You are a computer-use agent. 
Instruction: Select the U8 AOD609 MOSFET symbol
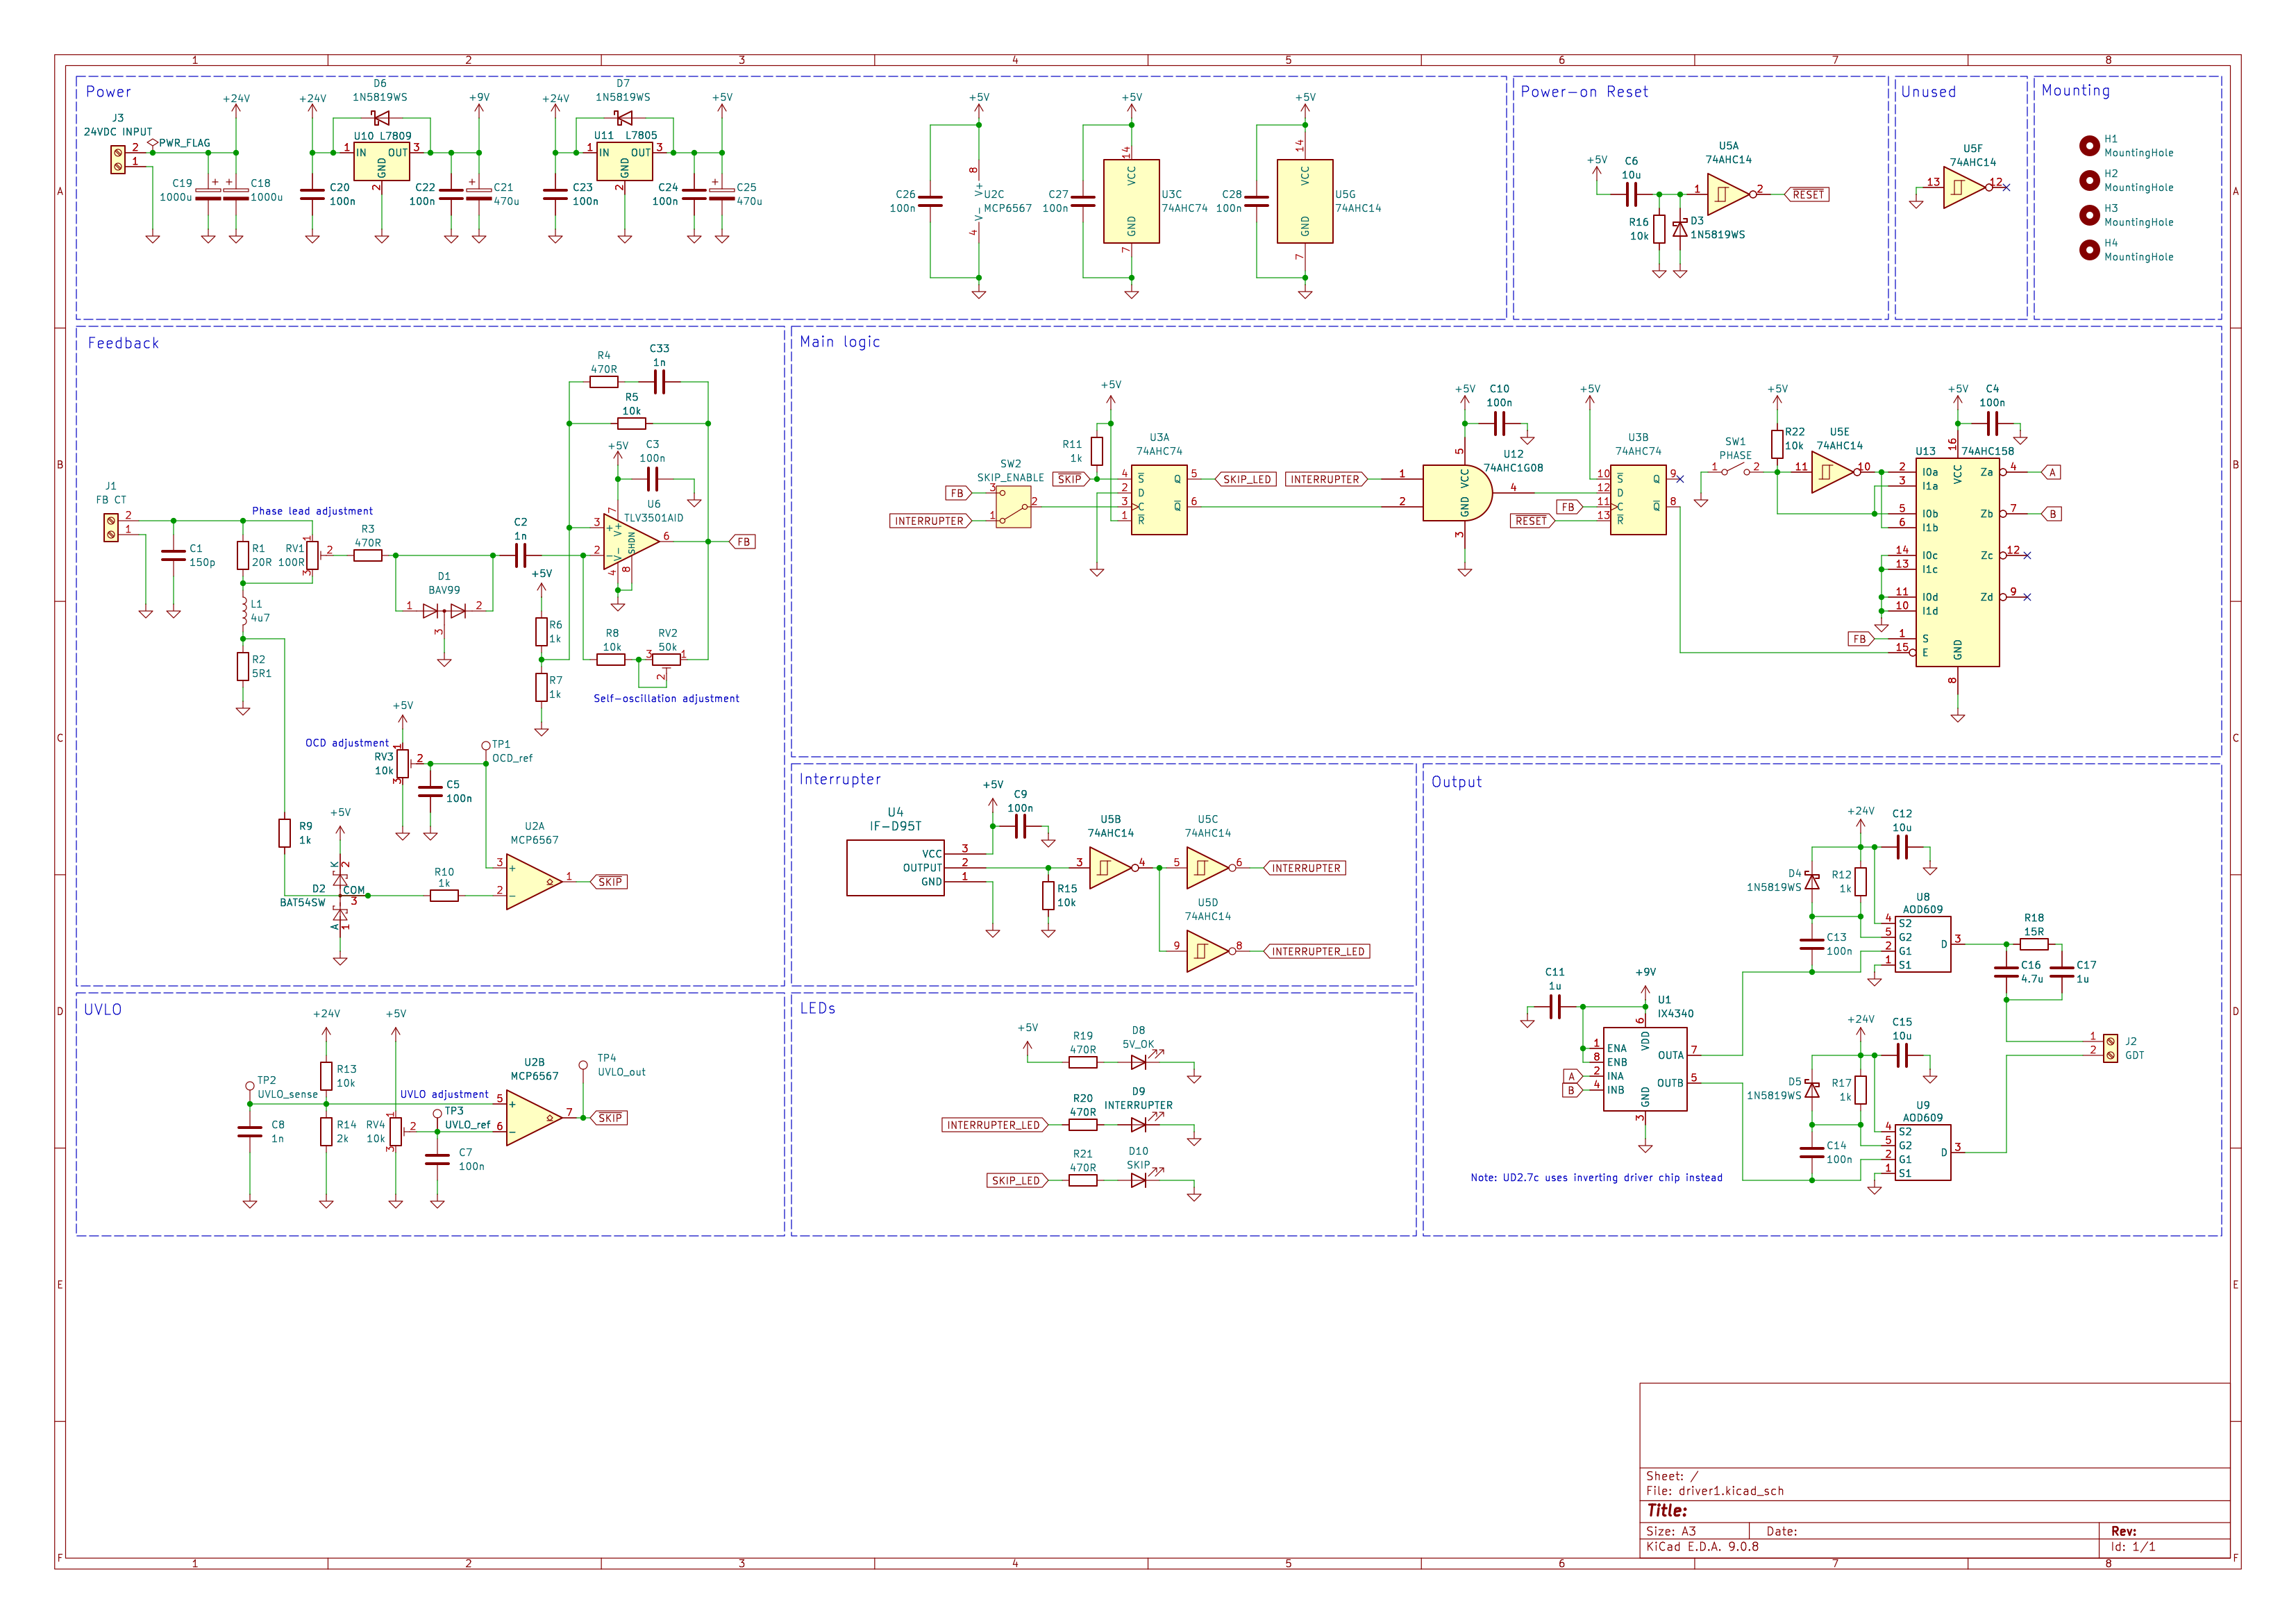(x=1923, y=944)
